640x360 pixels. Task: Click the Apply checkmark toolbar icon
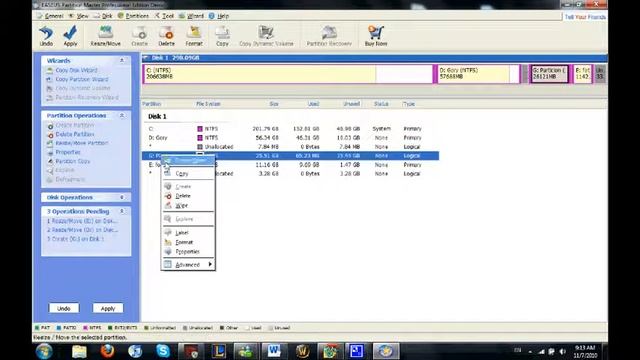click(x=70, y=36)
